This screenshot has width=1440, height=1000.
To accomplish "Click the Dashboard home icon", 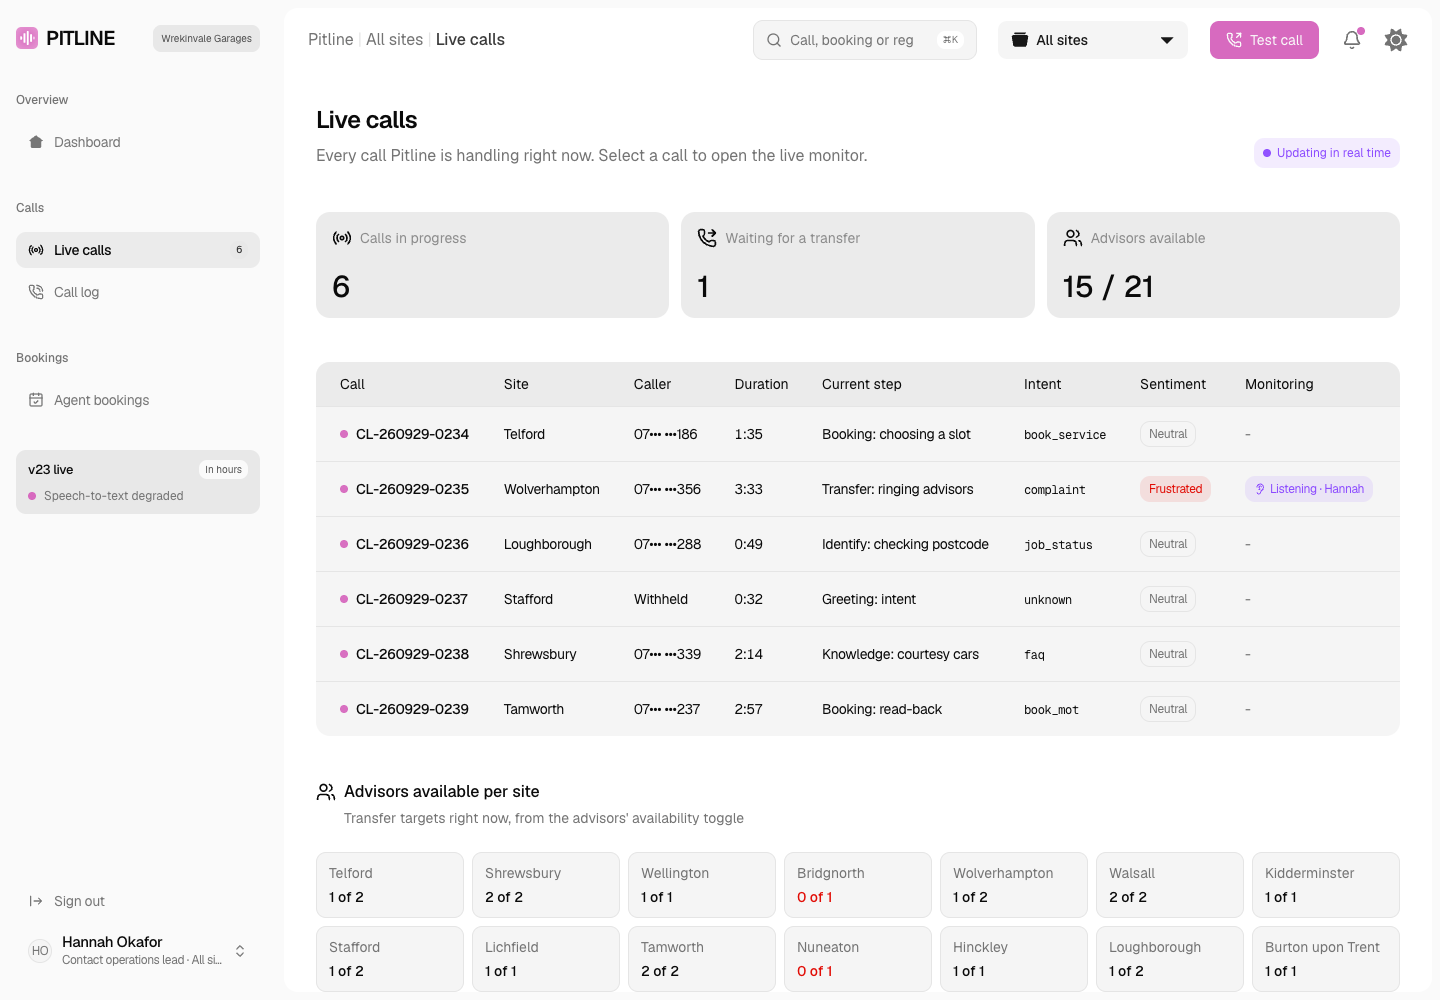I will (36, 142).
